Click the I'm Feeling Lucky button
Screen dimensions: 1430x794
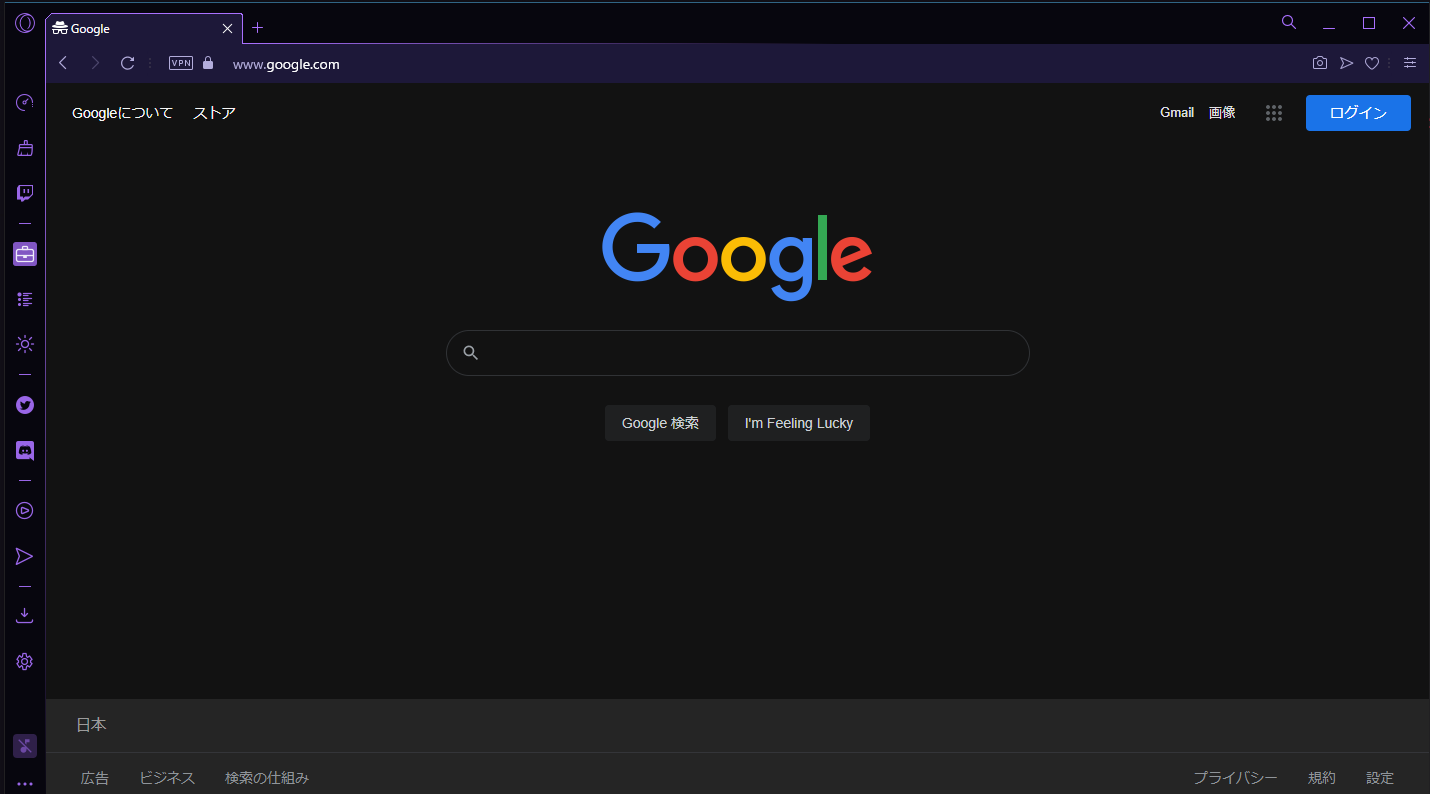pos(799,423)
